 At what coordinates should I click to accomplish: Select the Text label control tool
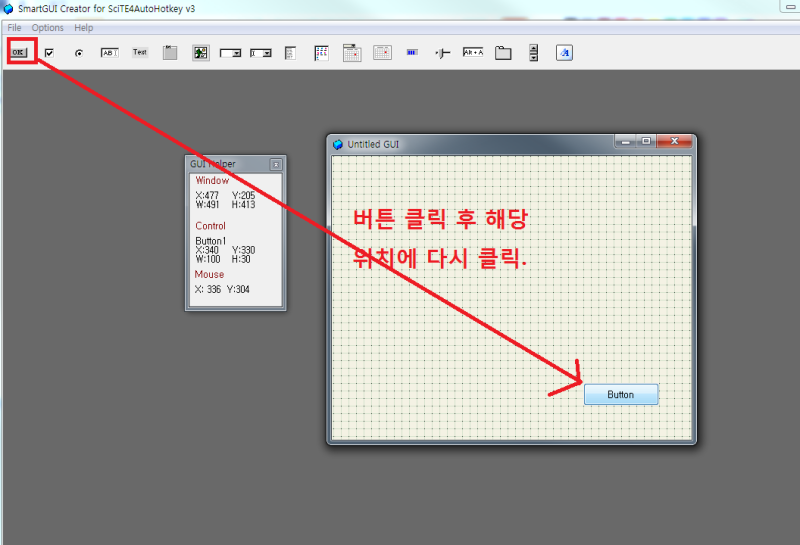coord(140,52)
